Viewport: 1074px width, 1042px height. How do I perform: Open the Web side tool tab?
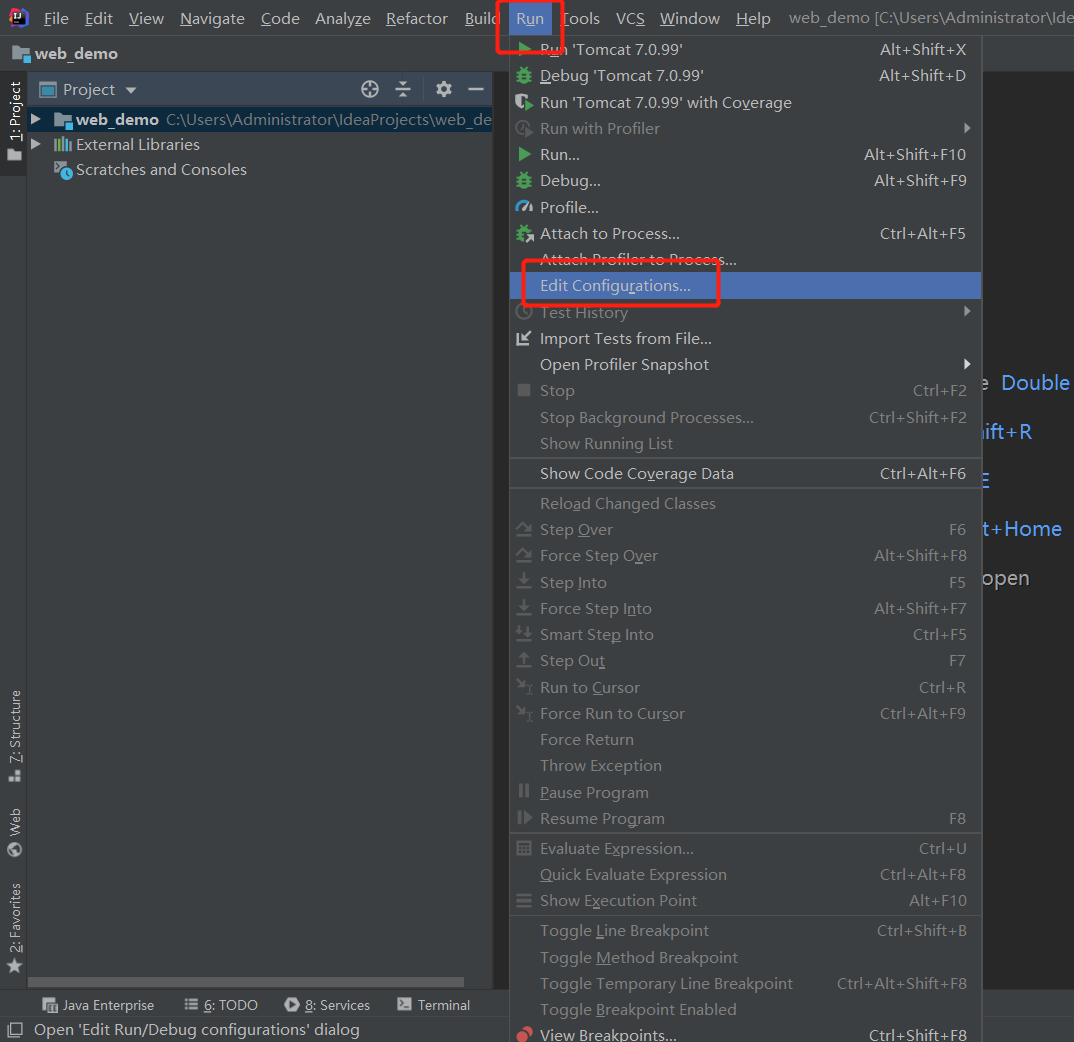[x=14, y=832]
